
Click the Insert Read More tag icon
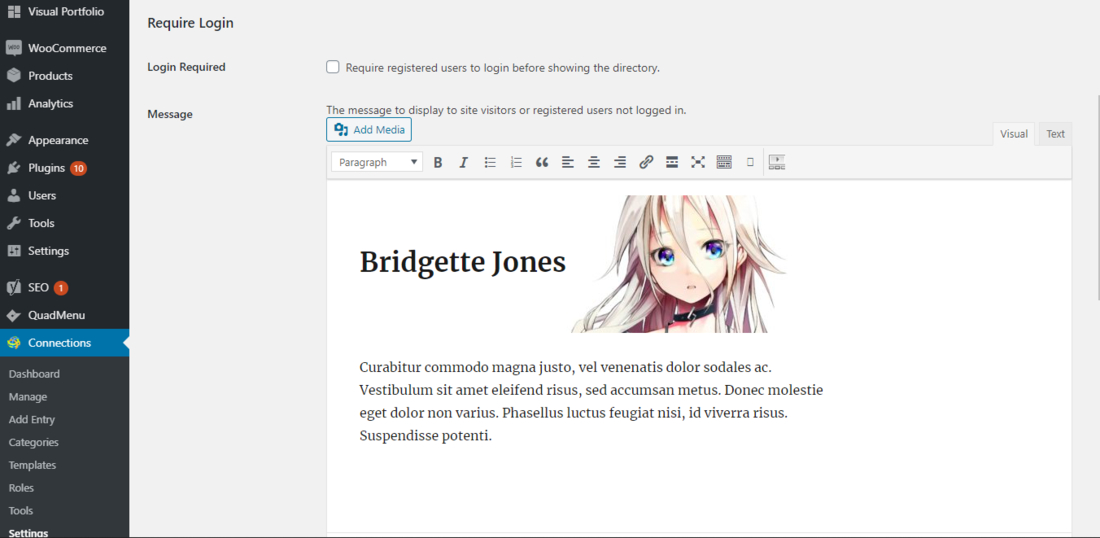coord(672,162)
